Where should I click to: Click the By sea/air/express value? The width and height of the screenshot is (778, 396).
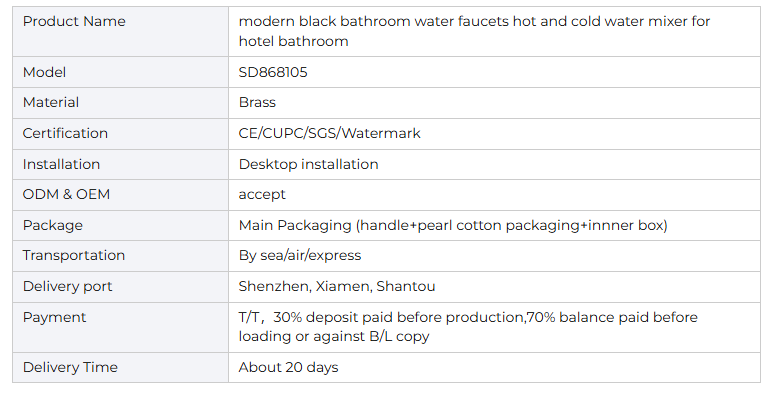[300, 255]
